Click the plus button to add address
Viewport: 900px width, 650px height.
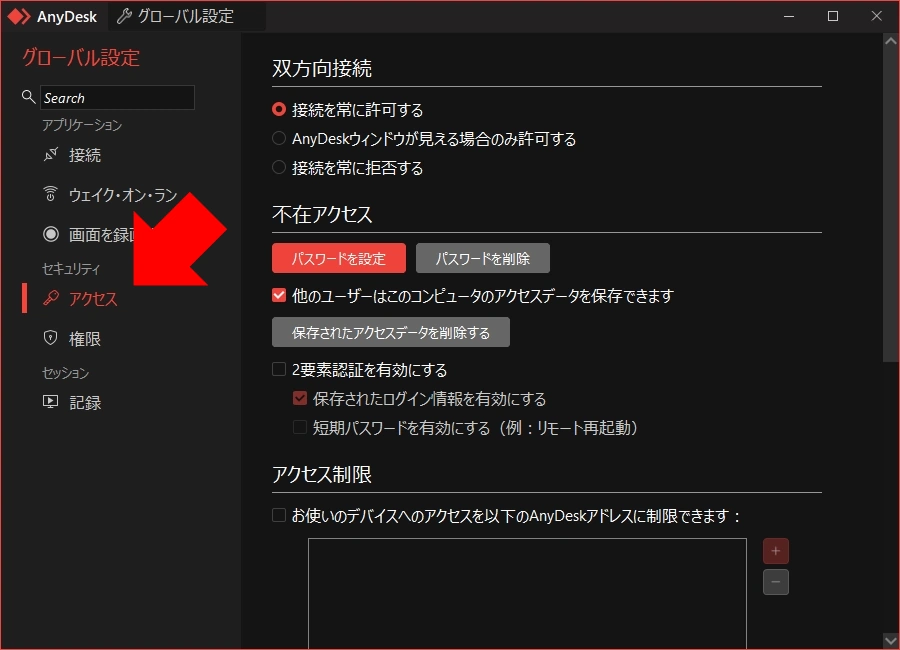click(x=776, y=550)
